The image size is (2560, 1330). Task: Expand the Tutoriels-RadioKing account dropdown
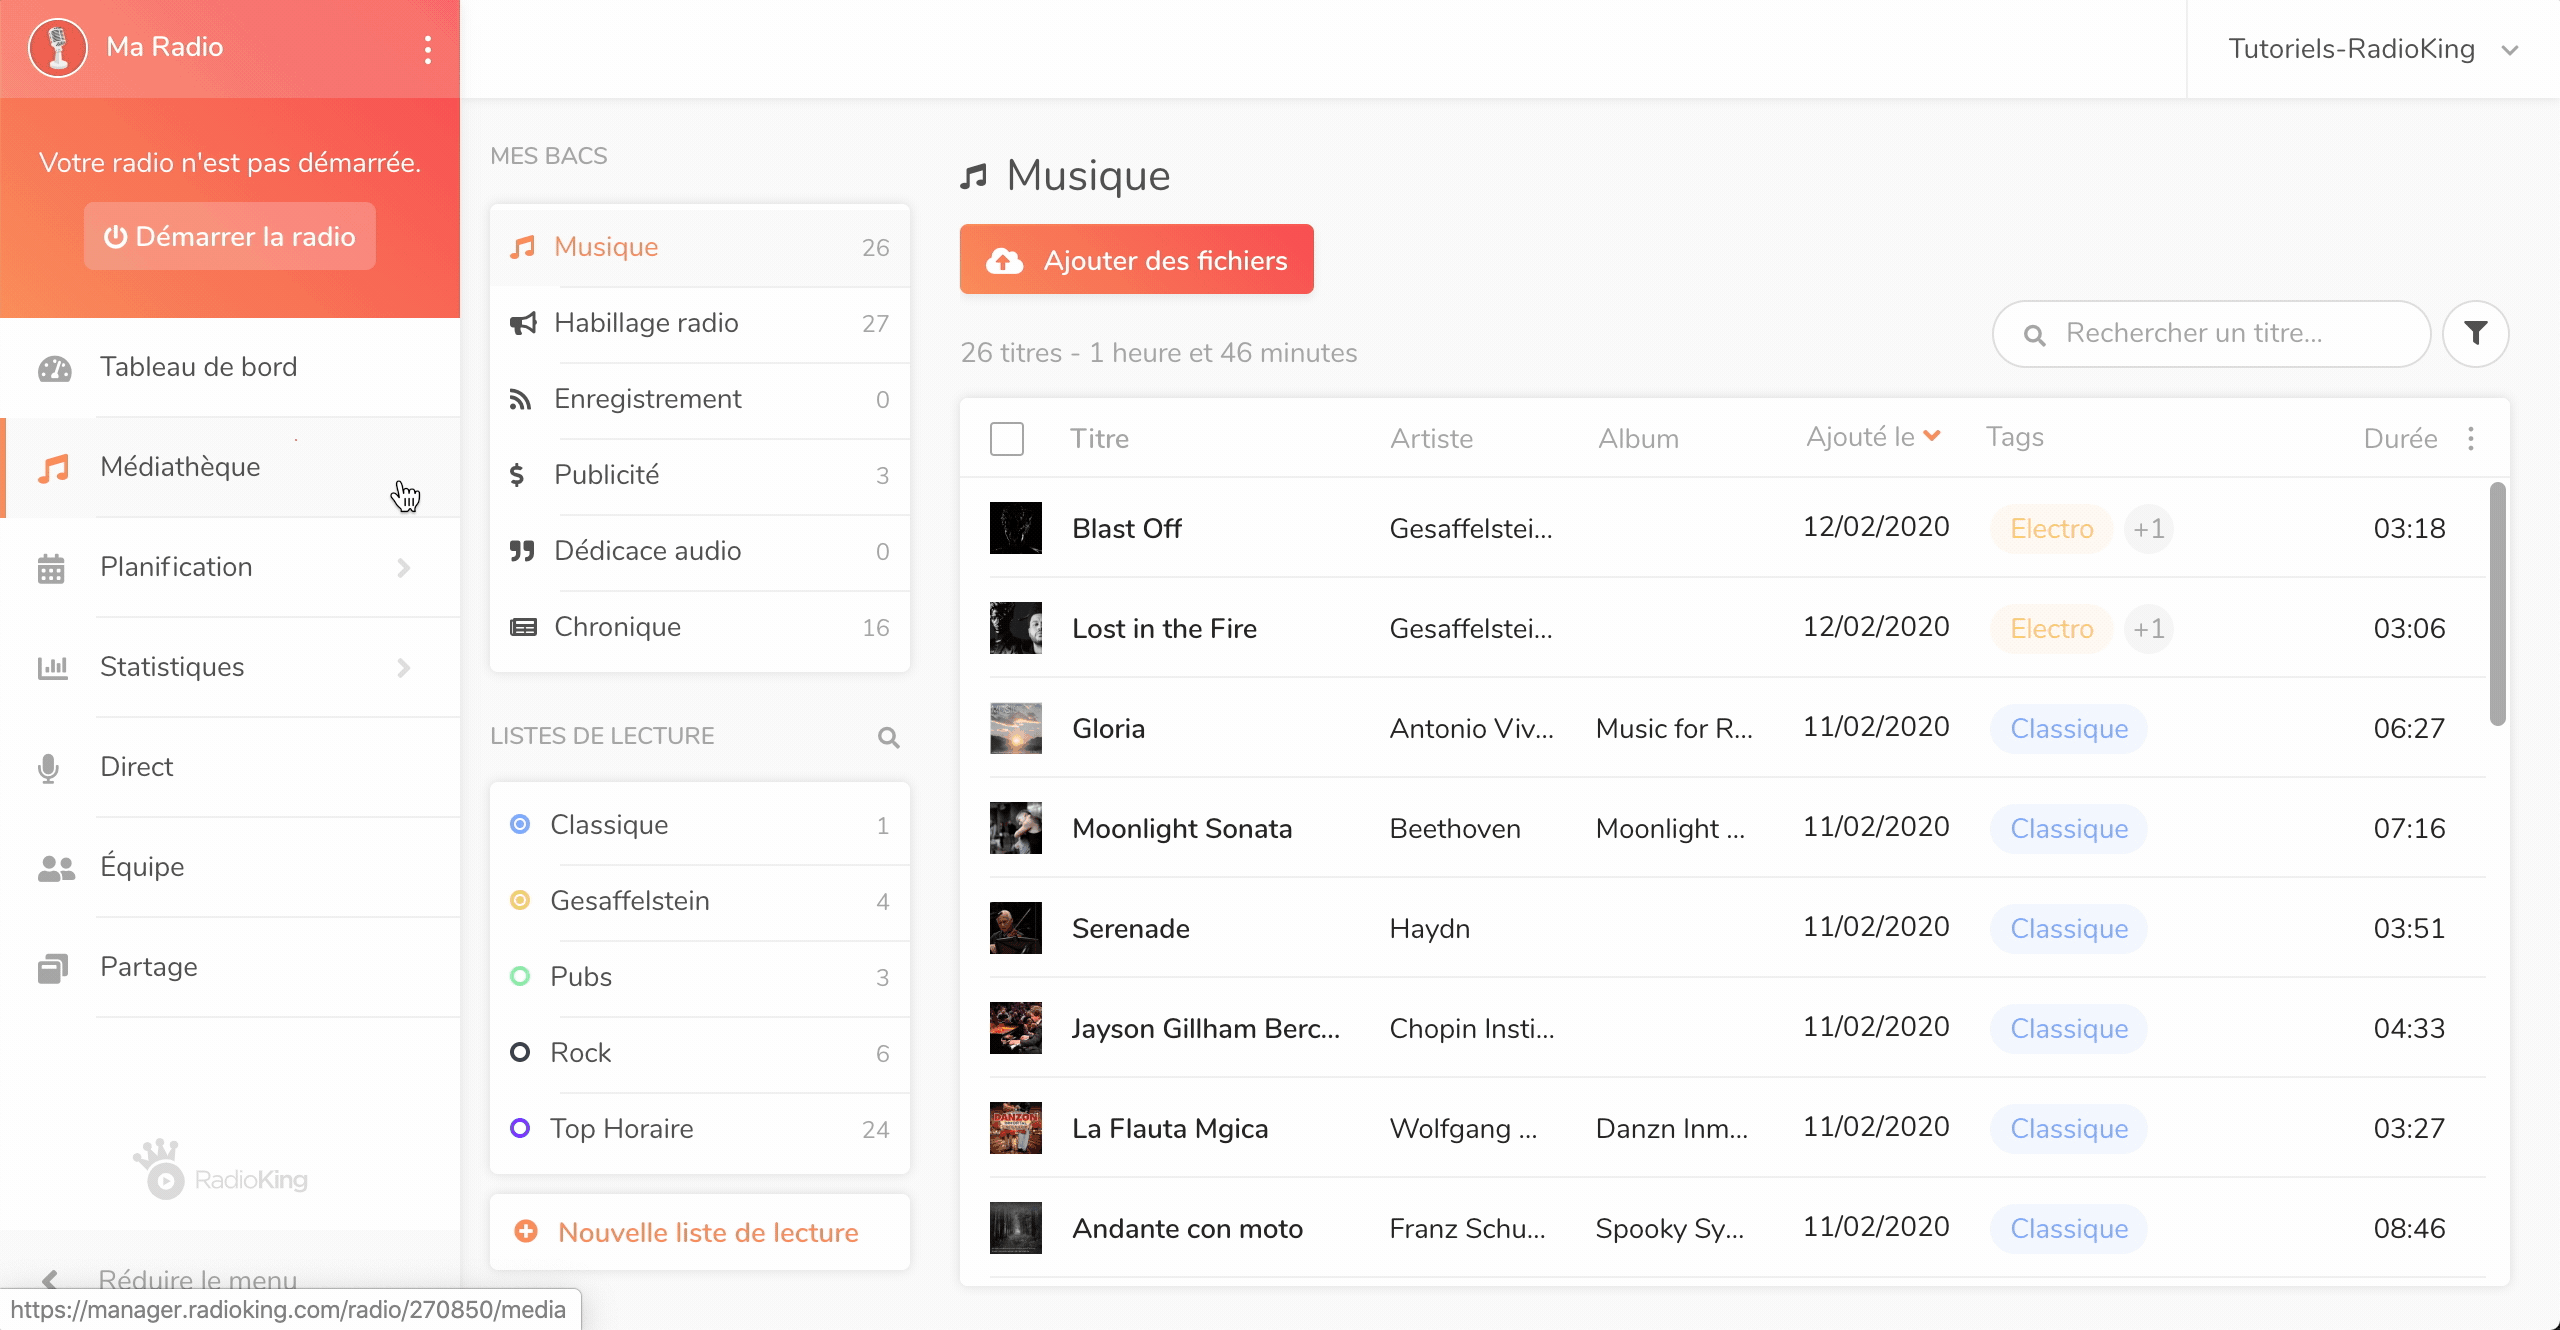[x=2510, y=50]
